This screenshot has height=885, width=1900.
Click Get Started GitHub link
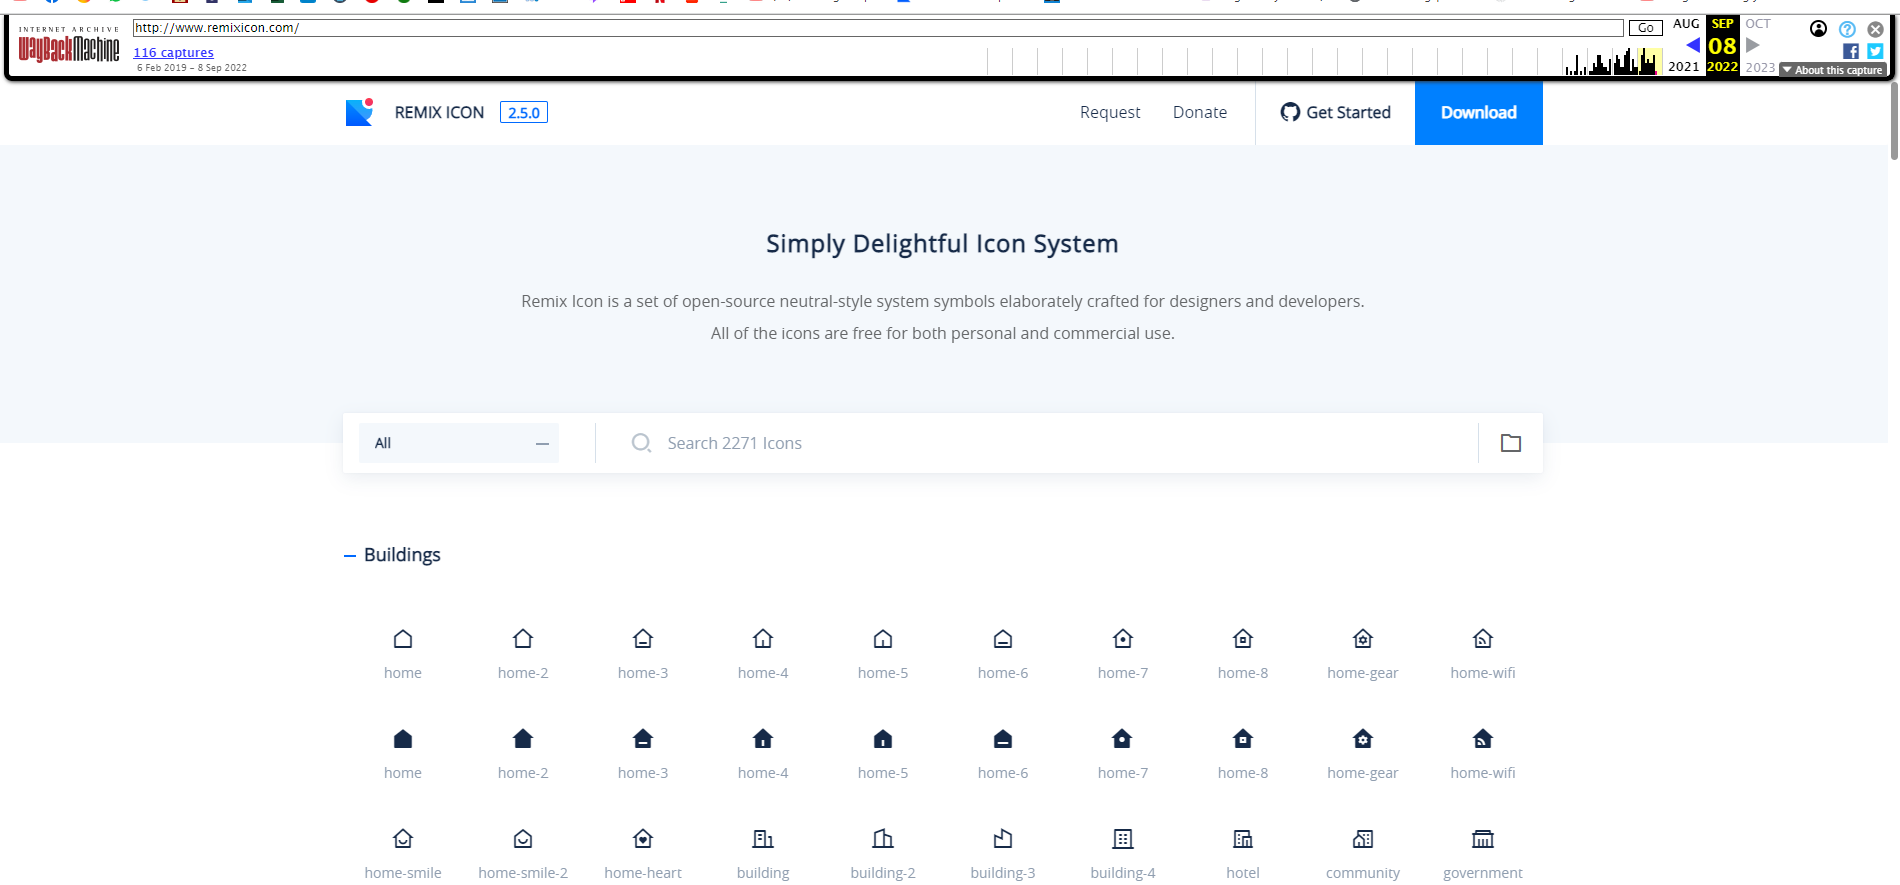(x=1335, y=113)
